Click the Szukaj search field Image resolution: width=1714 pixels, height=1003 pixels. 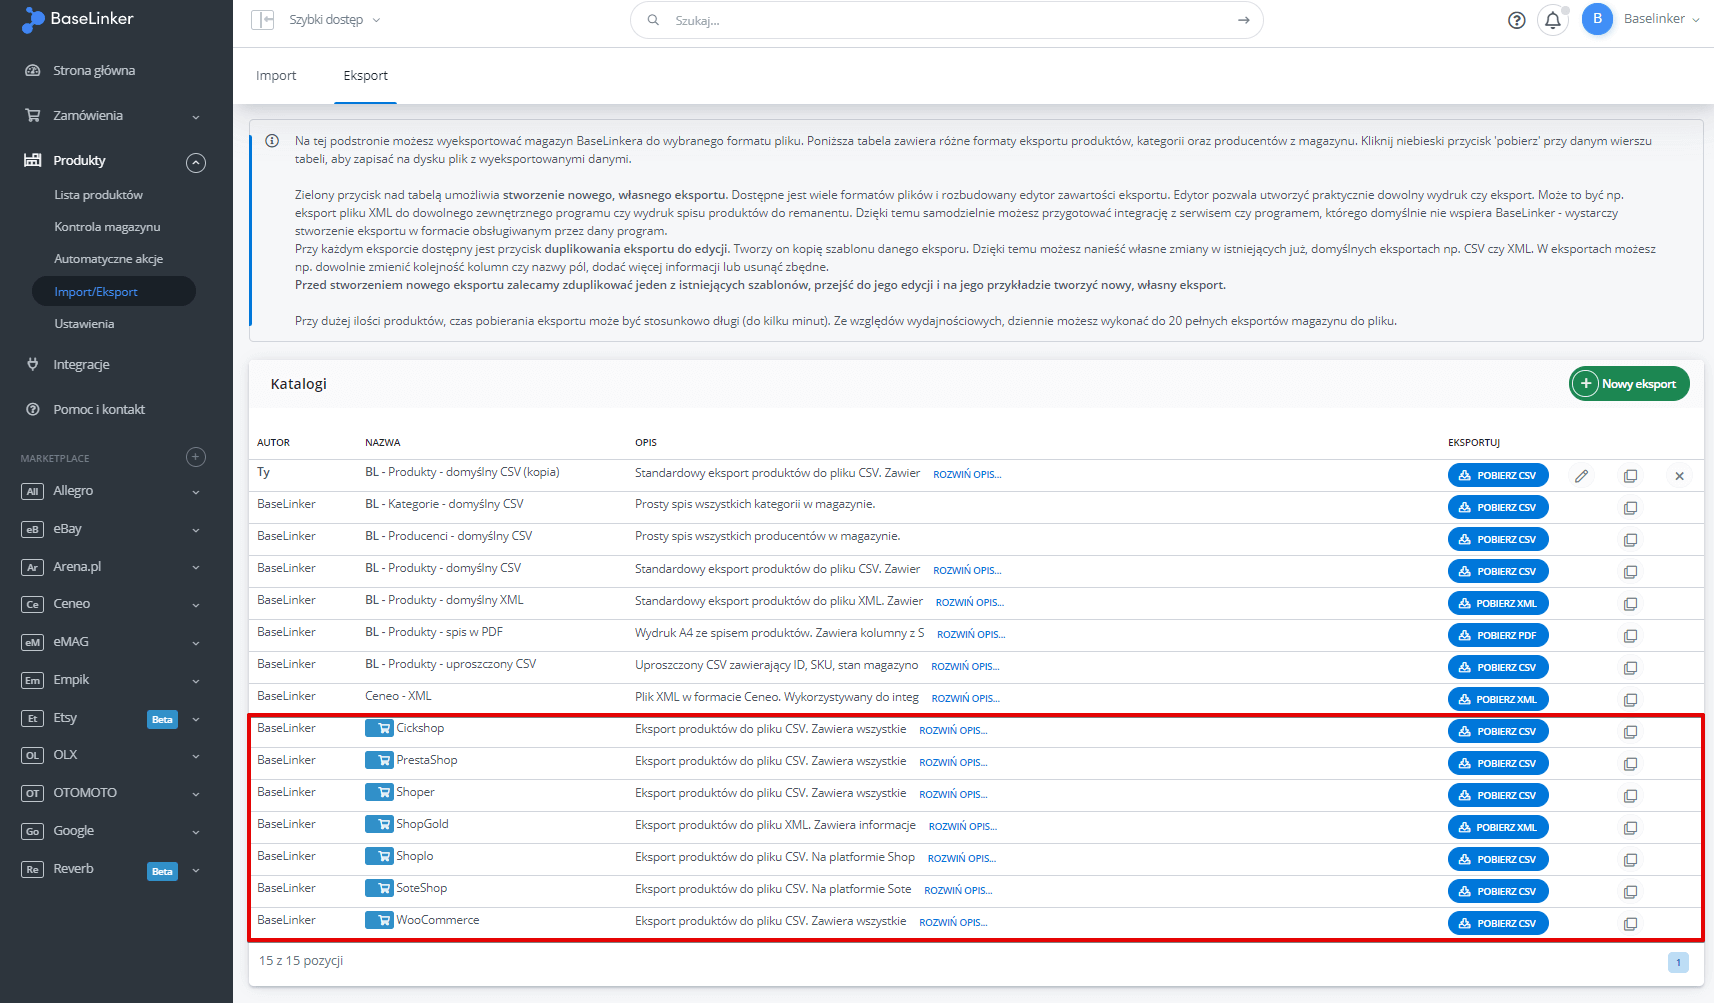[946, 20]
